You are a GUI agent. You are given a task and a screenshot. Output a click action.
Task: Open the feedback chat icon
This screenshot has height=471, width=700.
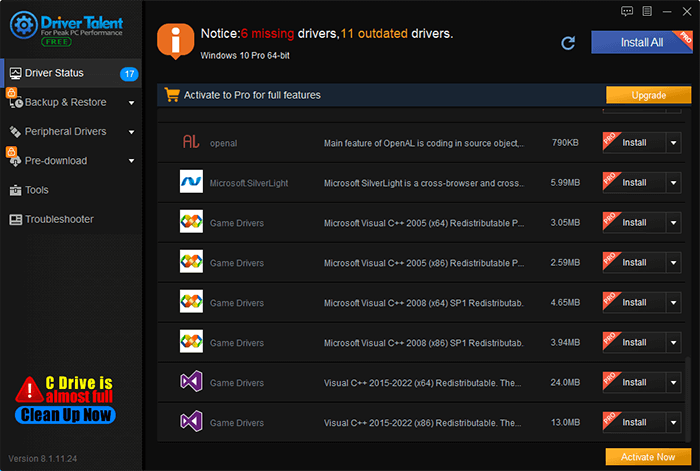627,11
